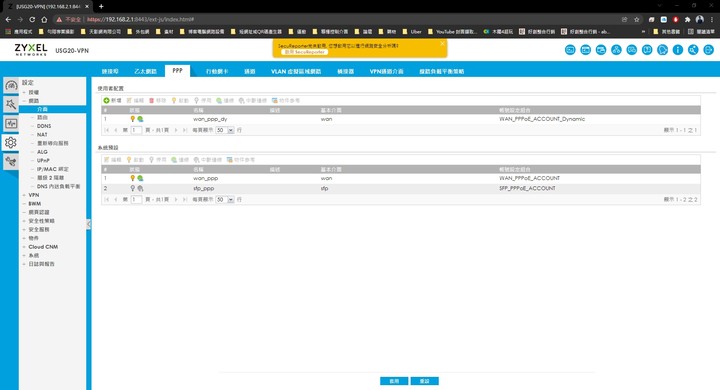
Task: Click Connect in system default toolbar
Action: coord(180,160)
